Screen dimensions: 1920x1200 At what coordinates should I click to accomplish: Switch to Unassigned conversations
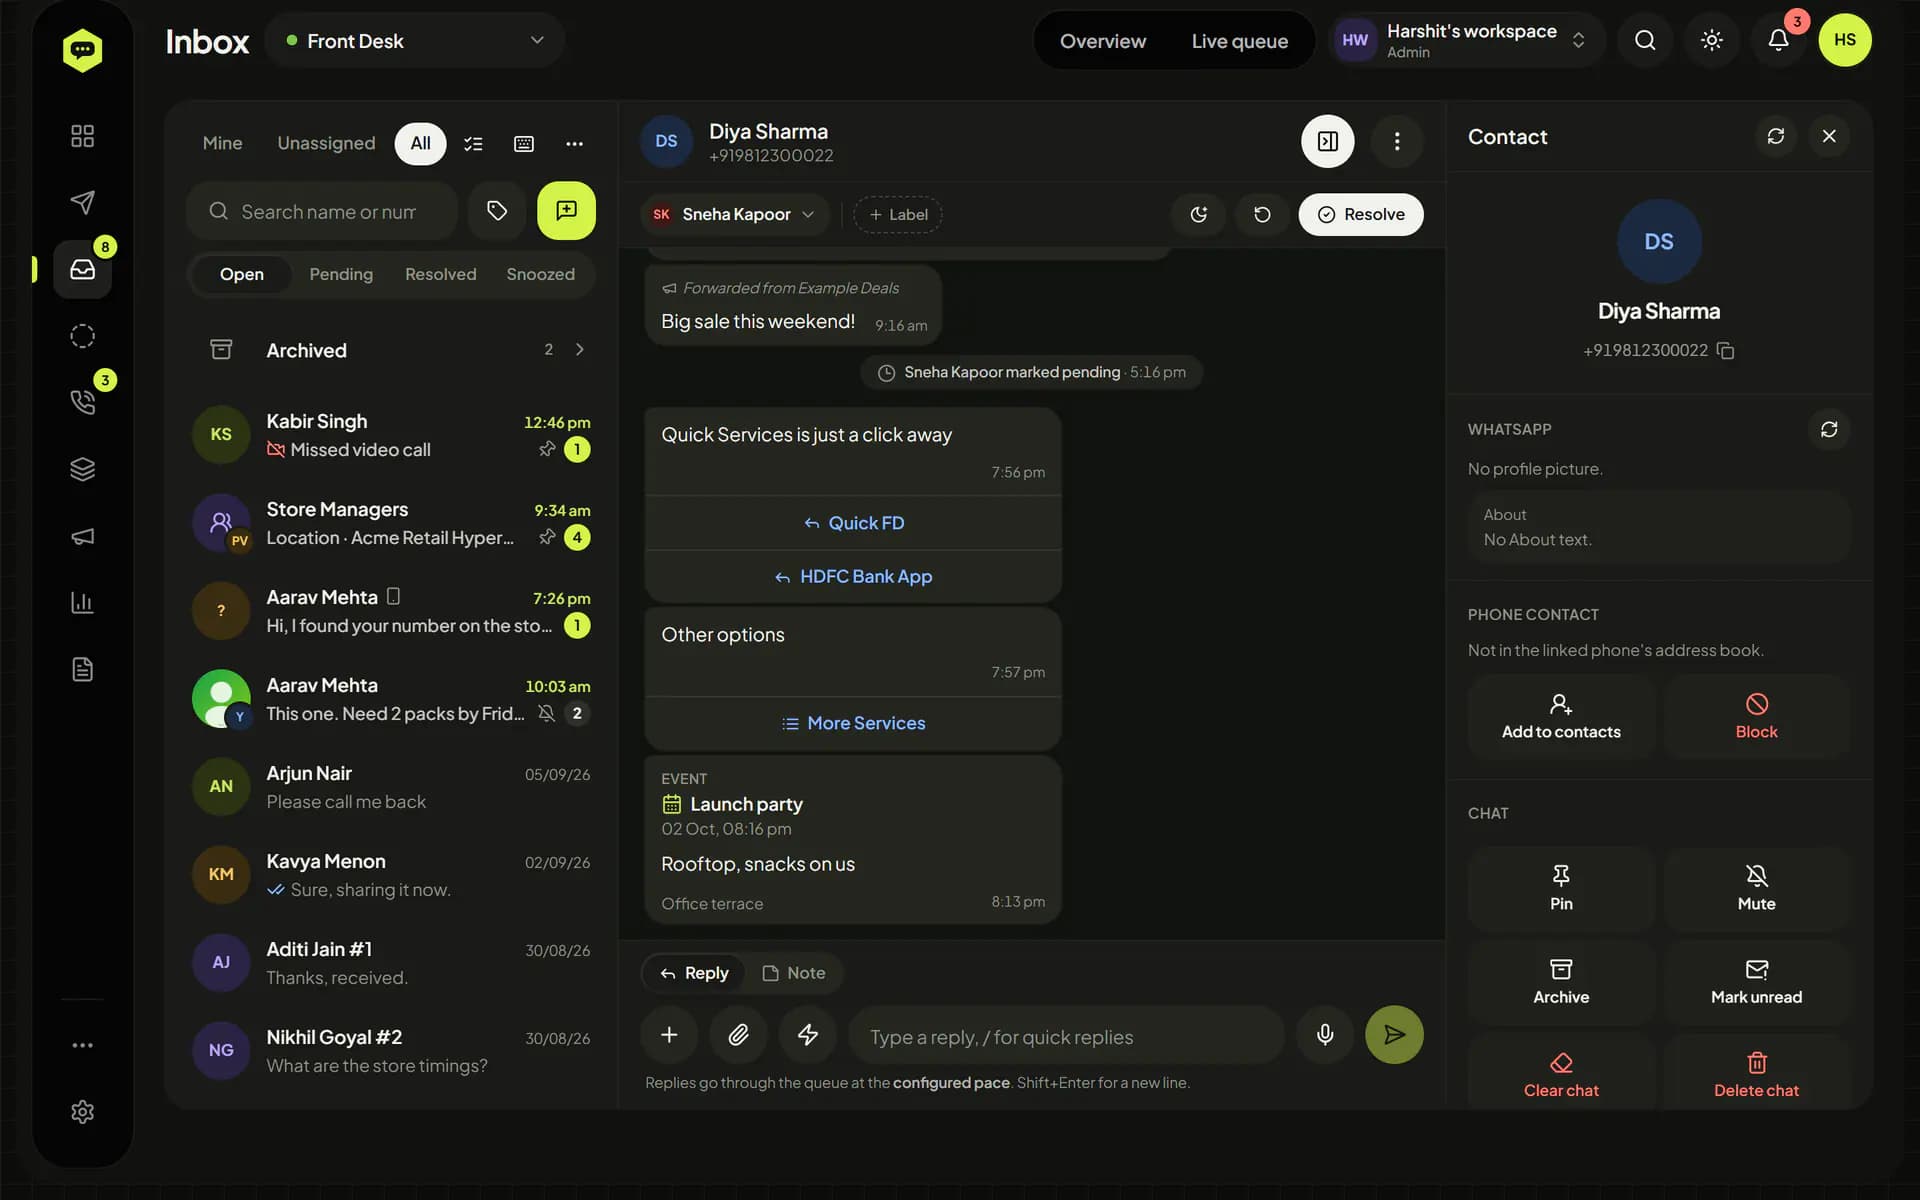pos(326,144)
